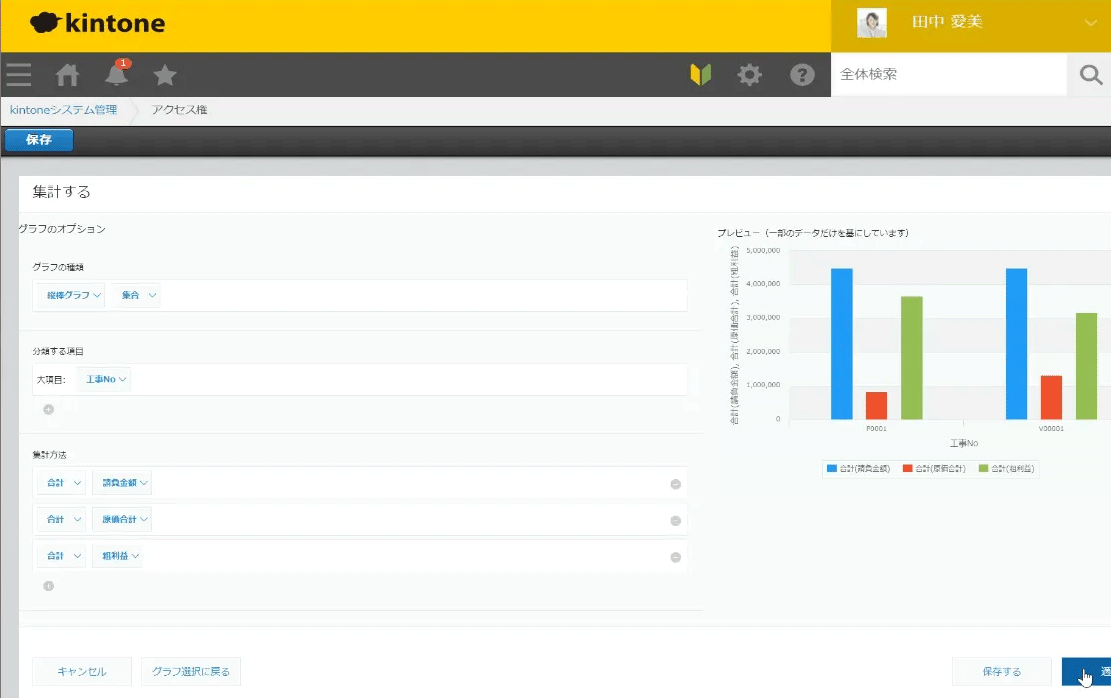Expand the 縦棒グラフ chart type dropdown

70,295
